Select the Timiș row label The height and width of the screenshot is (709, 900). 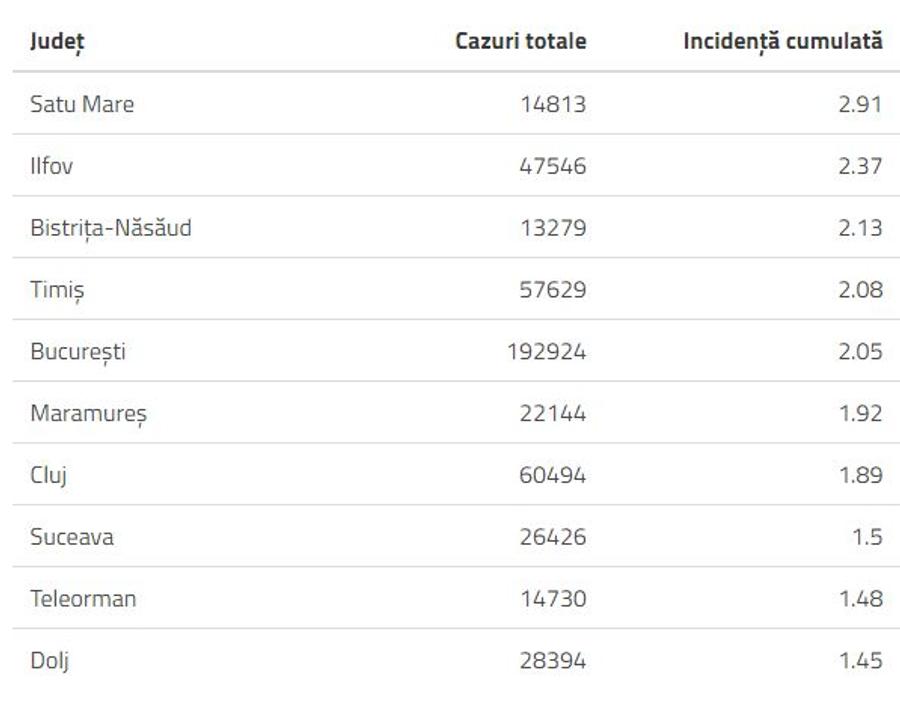coord(57,290)
